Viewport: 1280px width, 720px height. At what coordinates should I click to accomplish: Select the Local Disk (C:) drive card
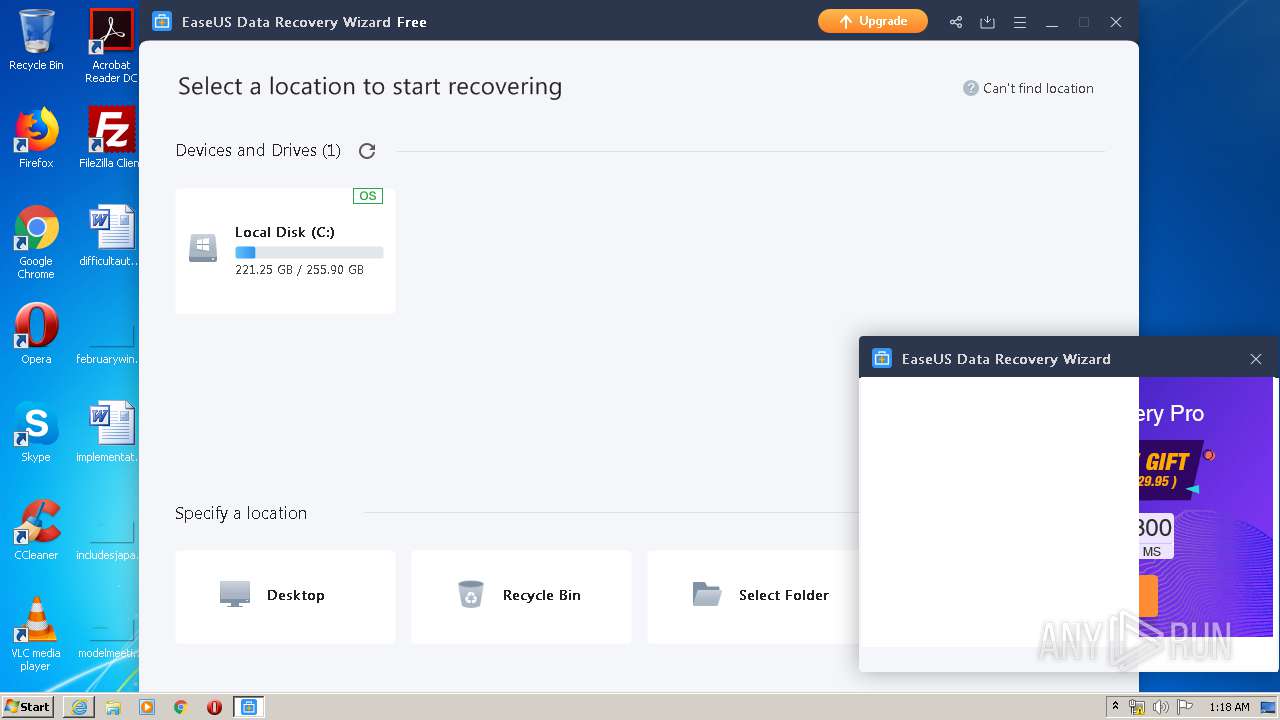(285, 250)
